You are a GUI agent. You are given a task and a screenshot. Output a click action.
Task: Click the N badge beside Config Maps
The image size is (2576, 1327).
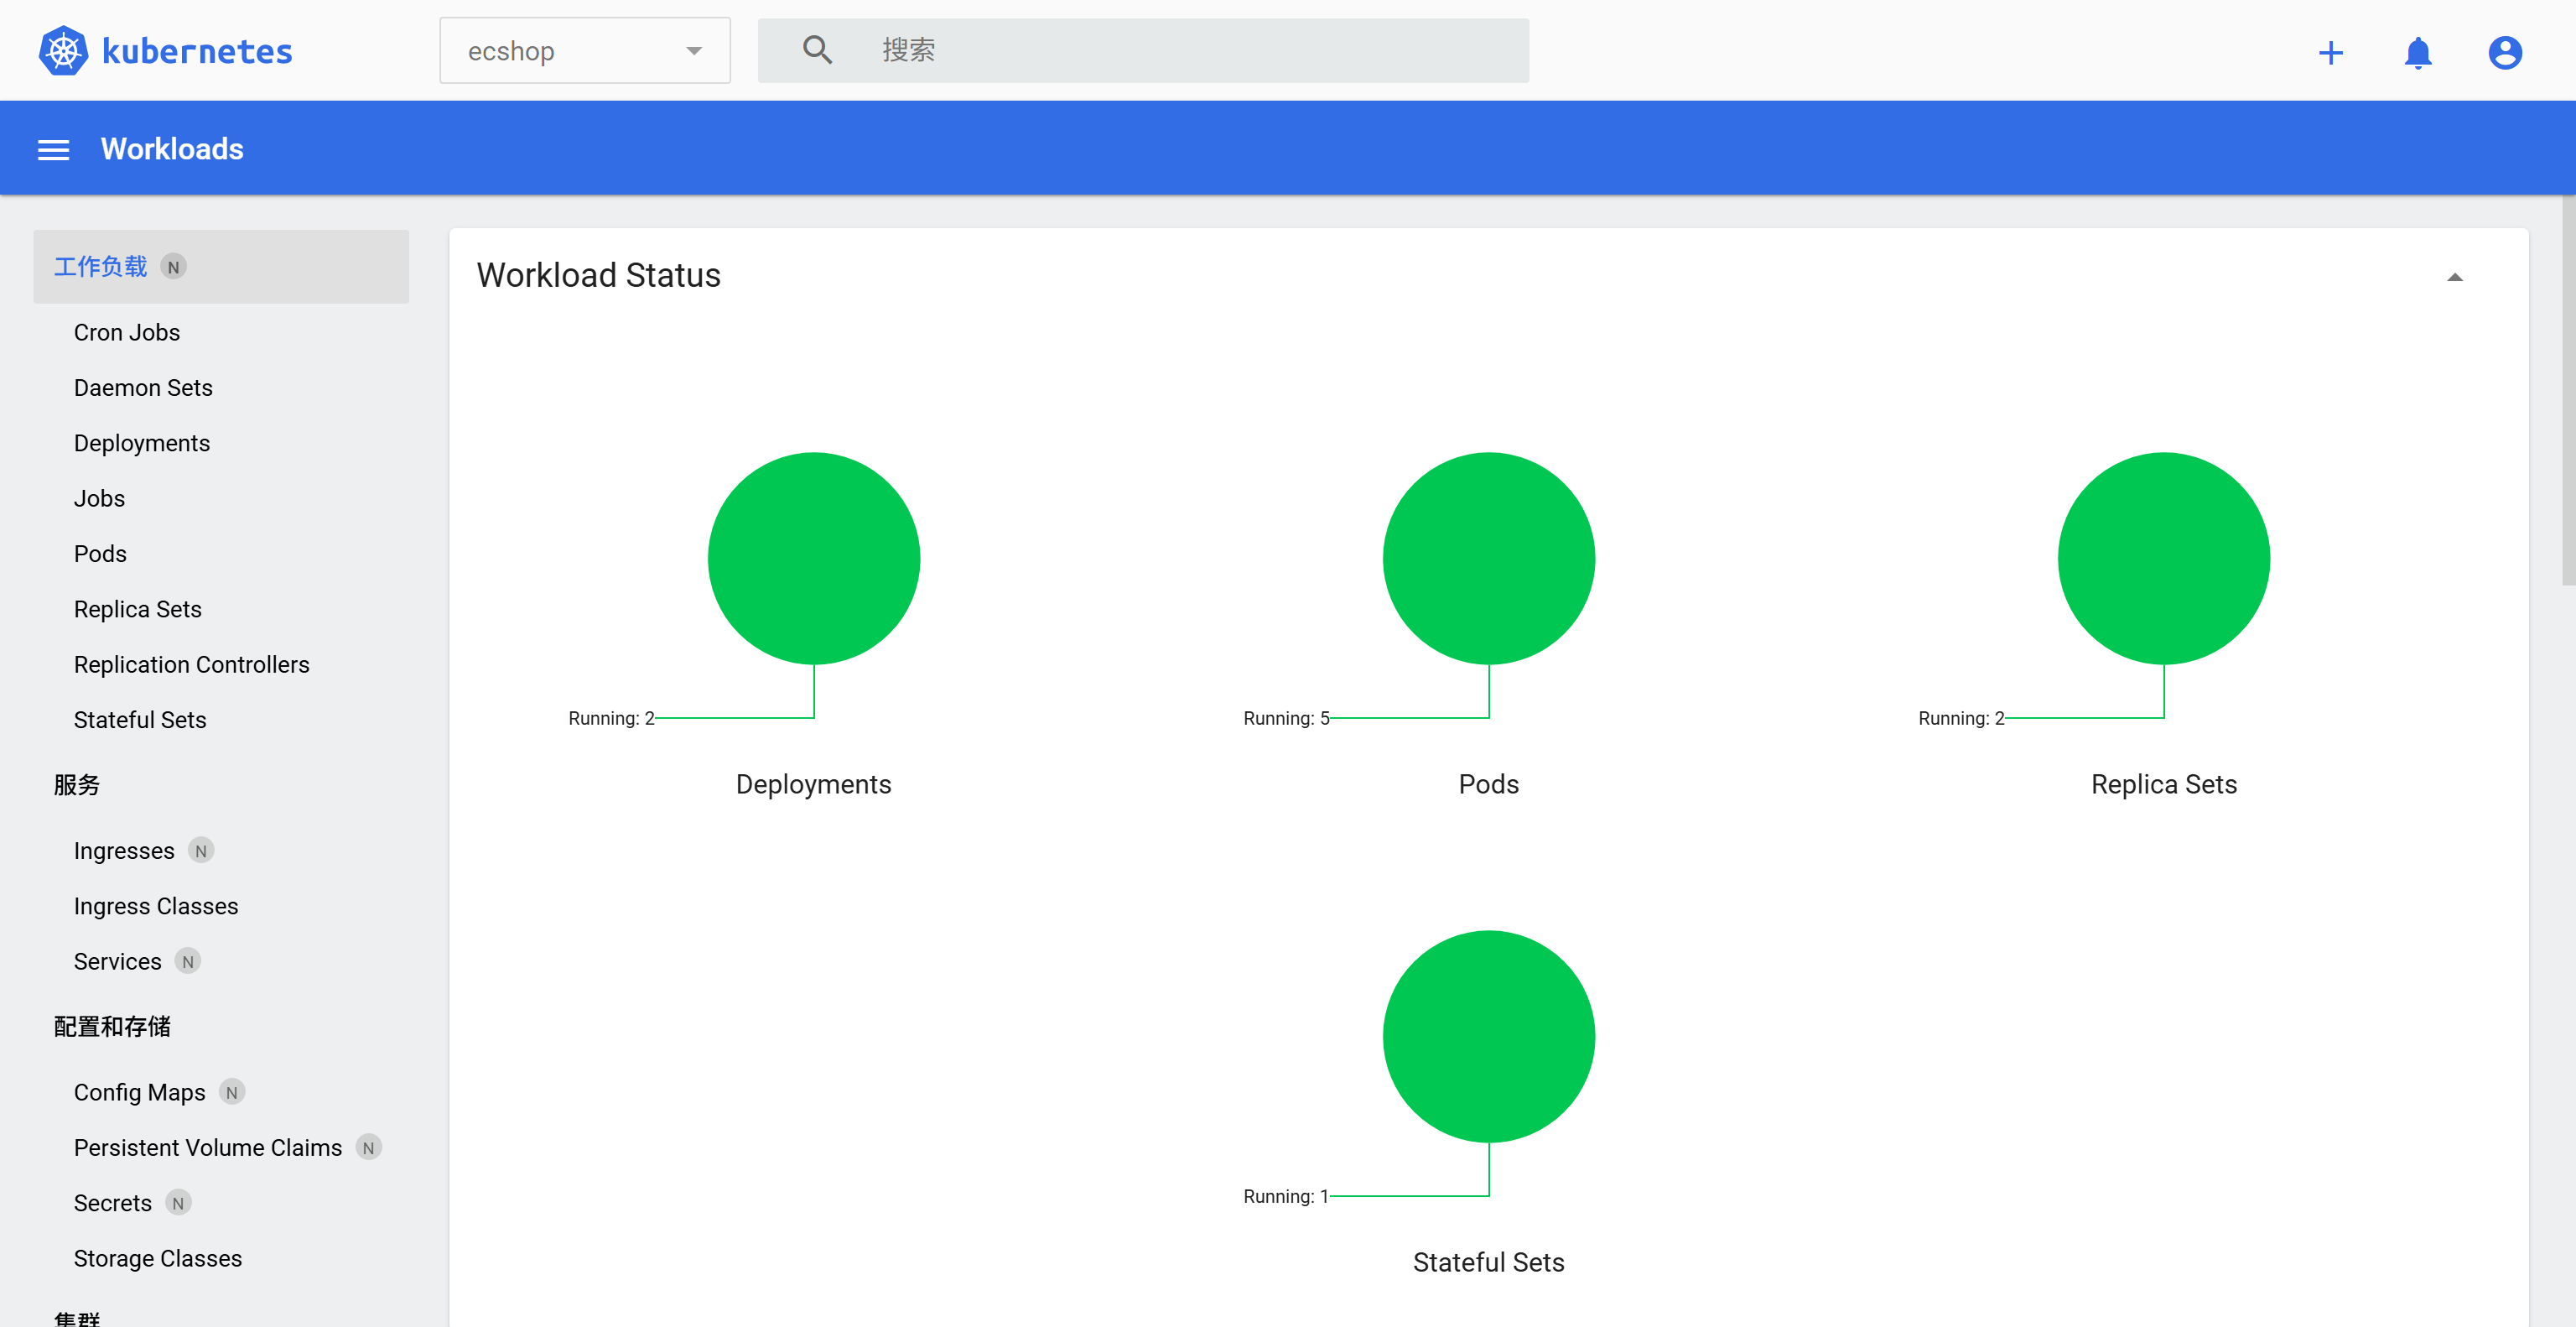coord(232,1093)
